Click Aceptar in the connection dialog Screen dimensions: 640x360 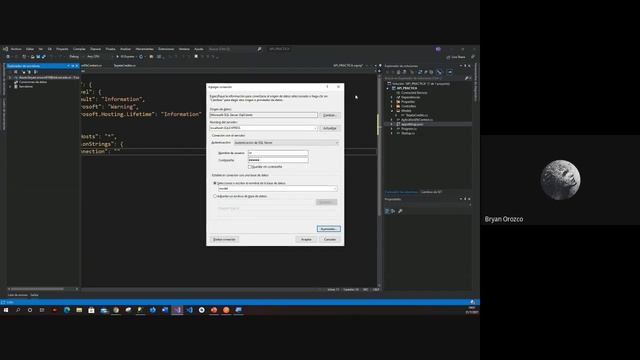pyautogui.click(x=306, y=239)
